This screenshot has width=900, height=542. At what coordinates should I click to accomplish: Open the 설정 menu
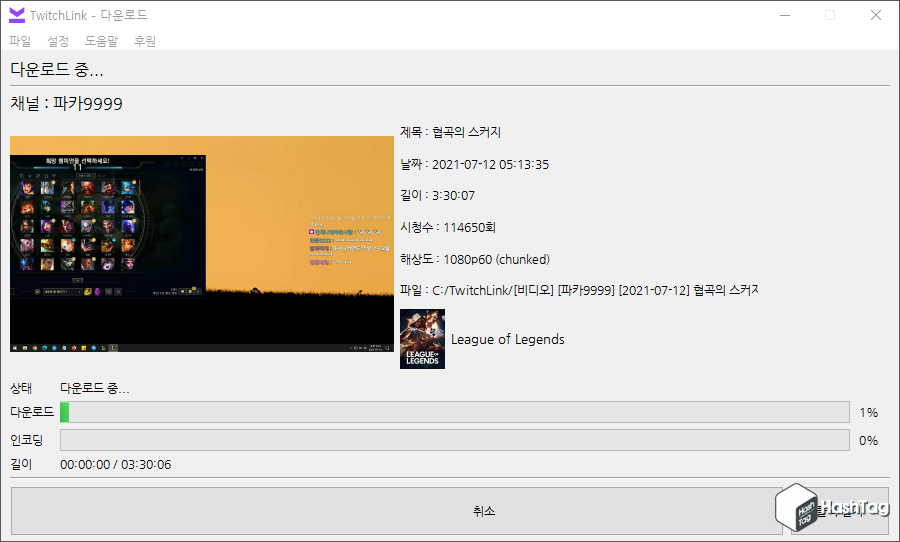[x=58, y=41]
